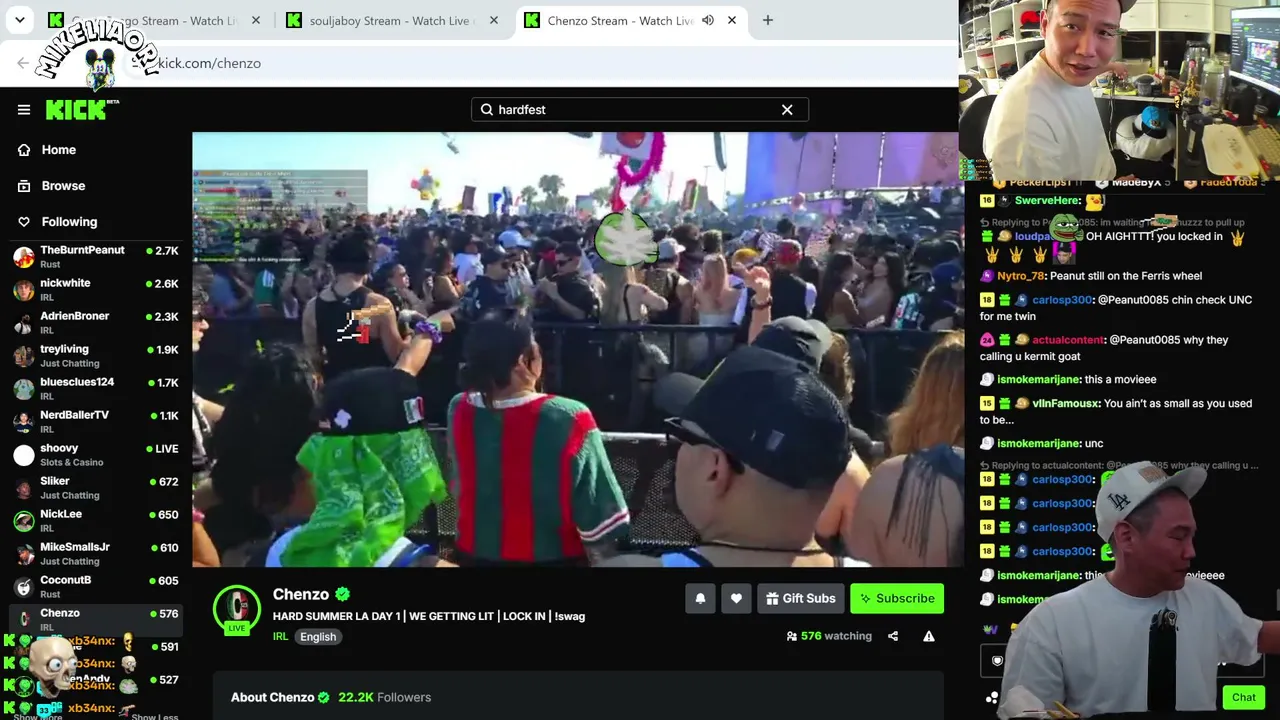Image resolution: width=1280 pixels, height=720 pixels.
Task: Open the browser tab search dropdown chevron
Action: (20, 20)
